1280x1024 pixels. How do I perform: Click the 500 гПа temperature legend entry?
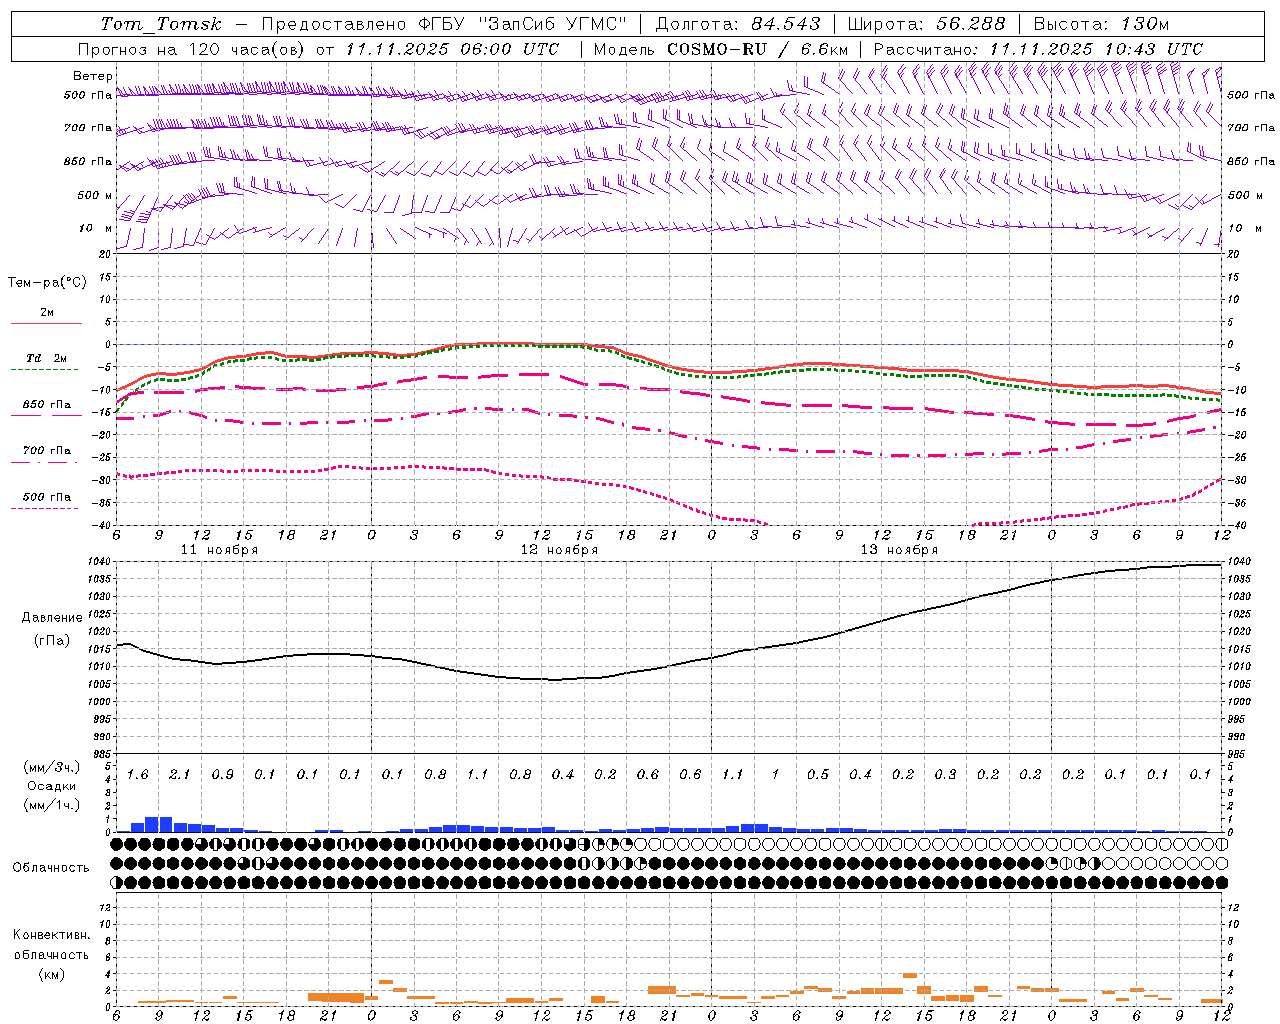[47, 497]
